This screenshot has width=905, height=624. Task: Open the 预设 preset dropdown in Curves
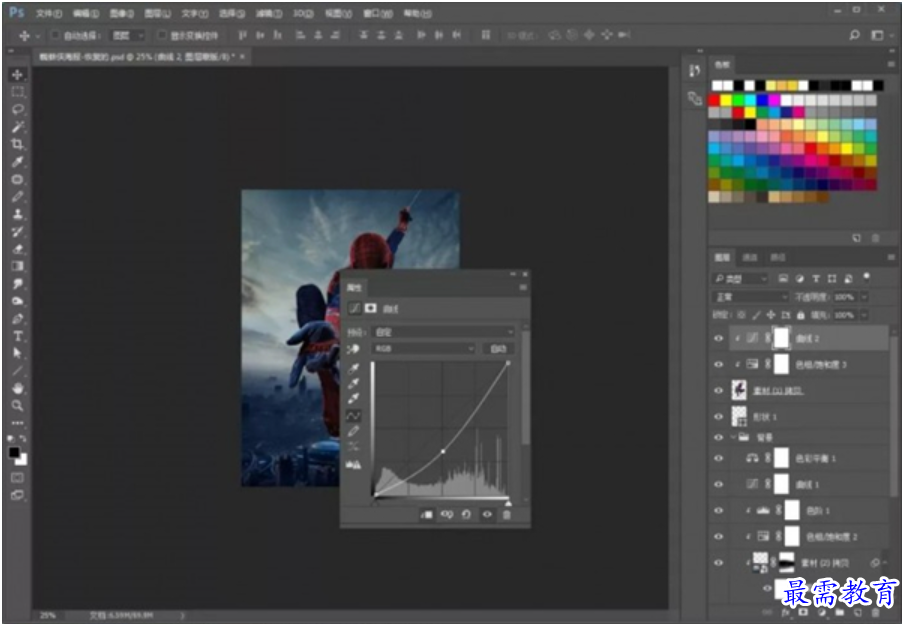click(443, 332)
